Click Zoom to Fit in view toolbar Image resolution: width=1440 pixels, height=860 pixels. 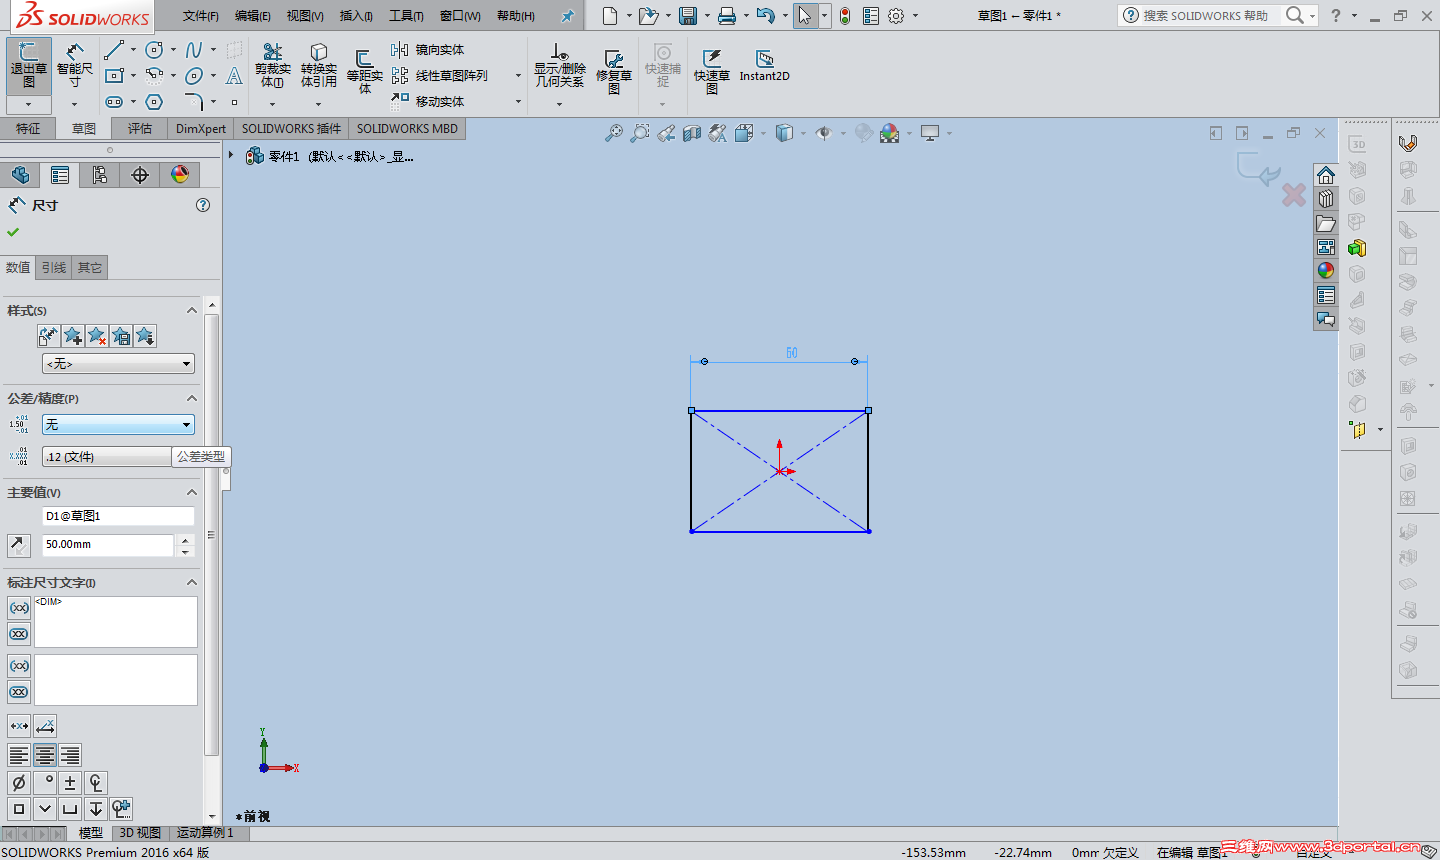click(x=613, y=133)
